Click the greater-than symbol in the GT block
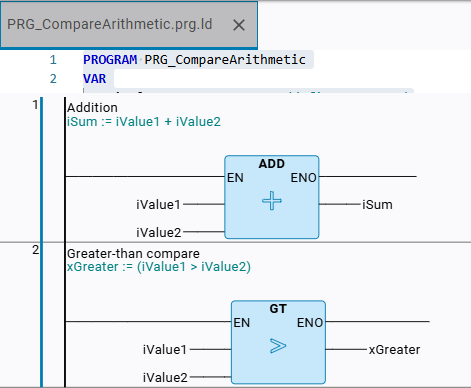Viewport: 471px width, 388px height. (x=278, y=346)
